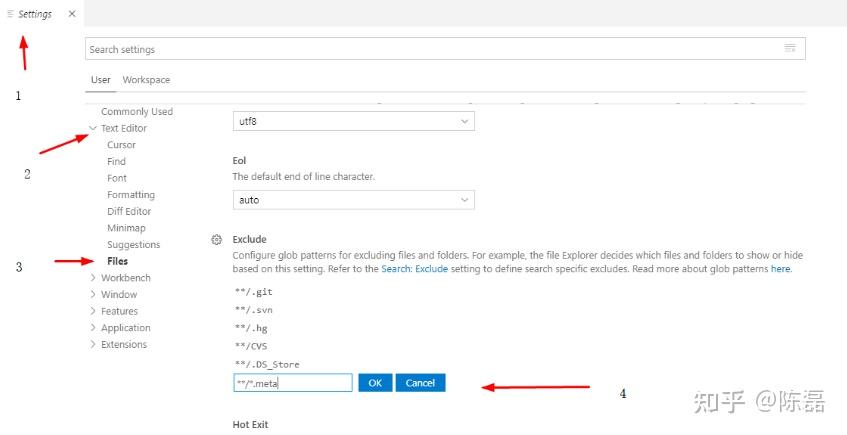Expand the Application section

coord(93,328)
